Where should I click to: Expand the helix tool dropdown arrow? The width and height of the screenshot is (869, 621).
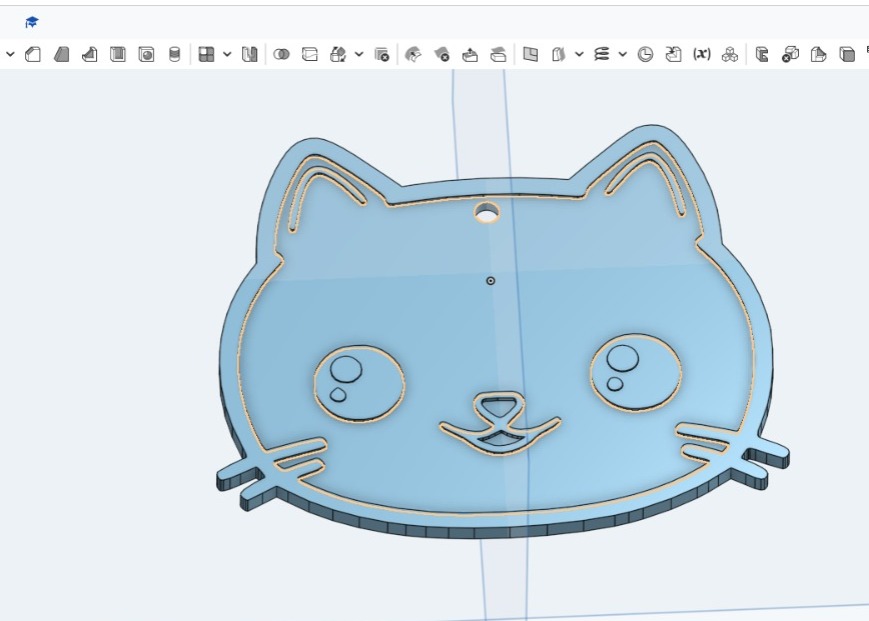coord(622,55)
